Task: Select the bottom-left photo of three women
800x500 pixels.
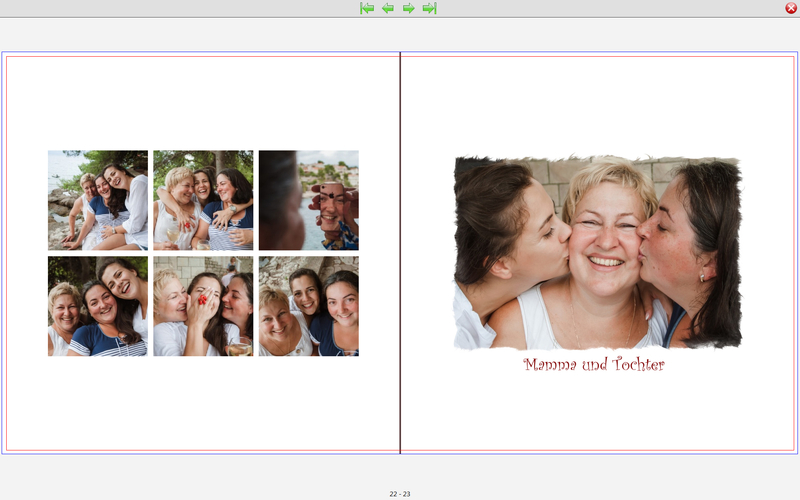Action: (98, 306)
